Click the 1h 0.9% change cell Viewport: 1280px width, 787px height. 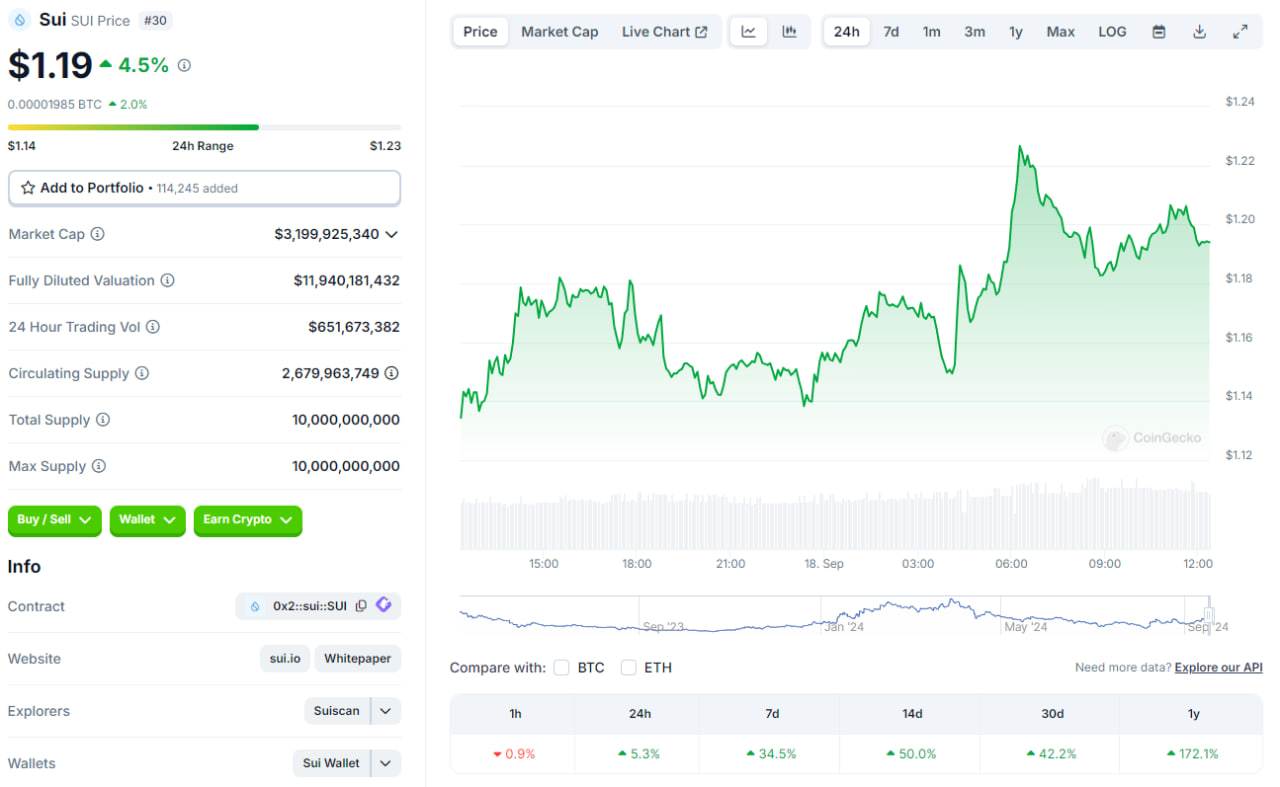(x=514, y=754)
